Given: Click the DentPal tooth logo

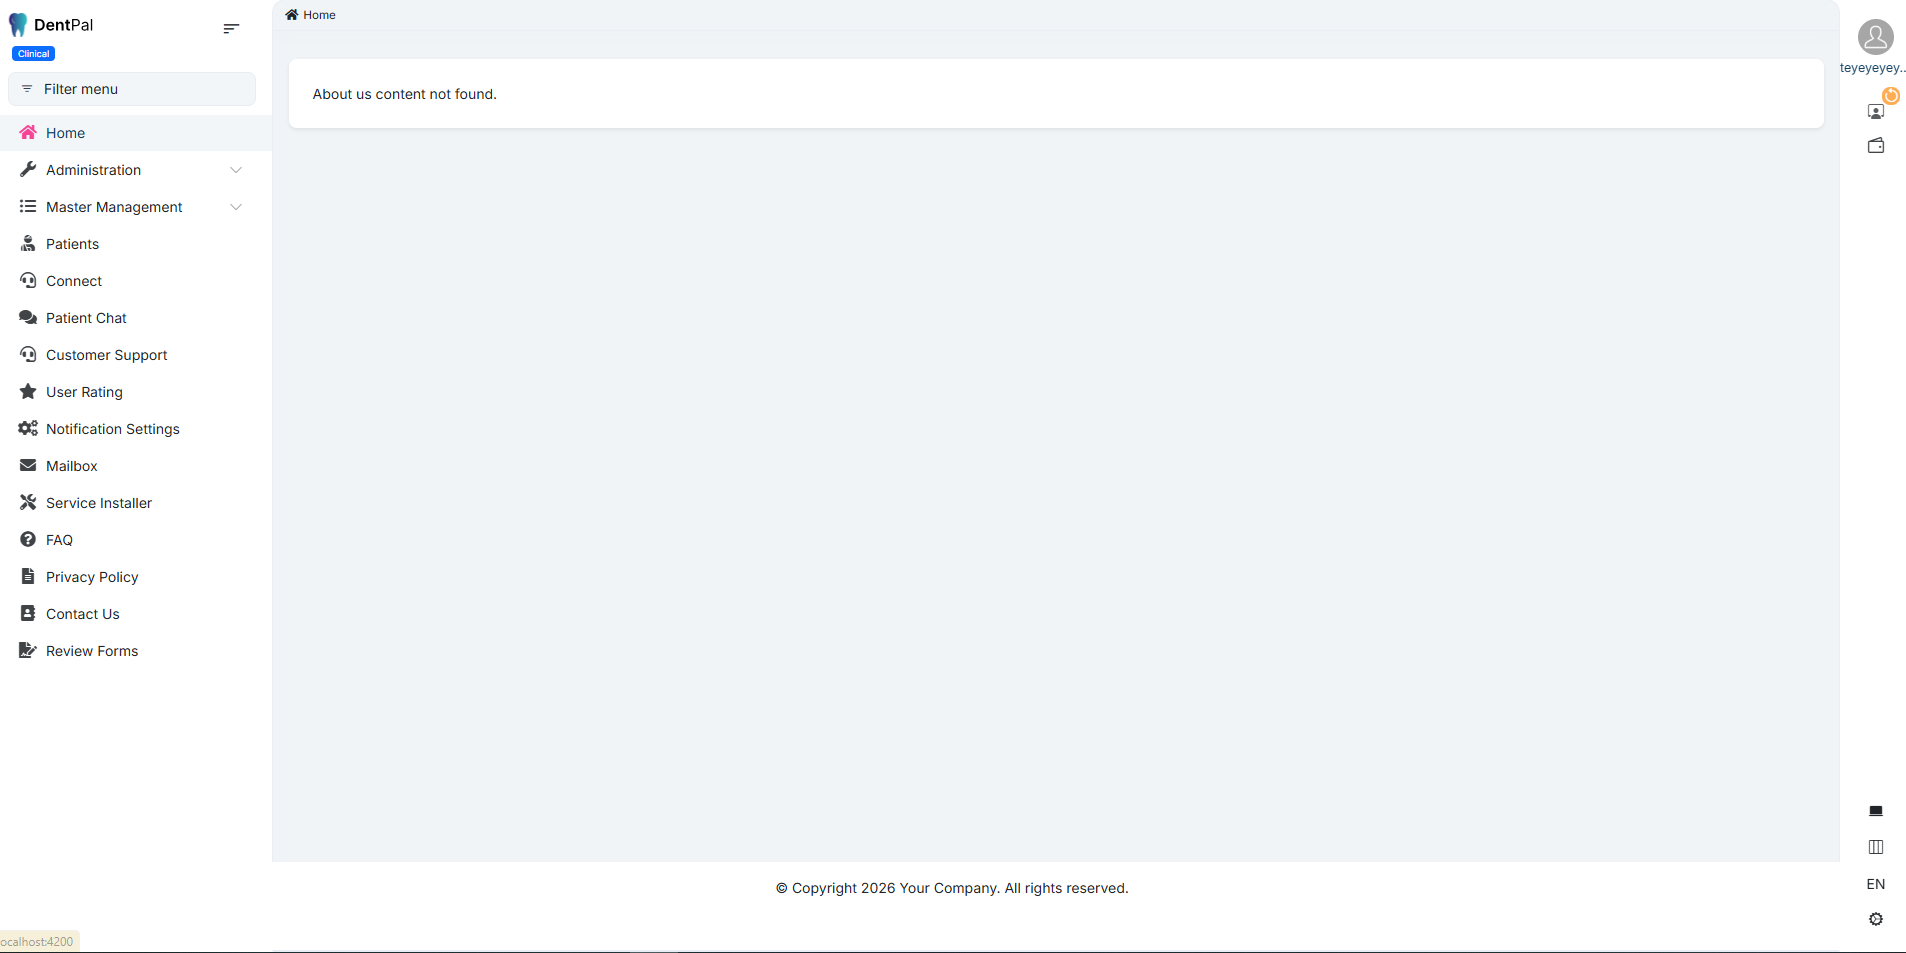Looking at the screenshot, I should point(18,25).
